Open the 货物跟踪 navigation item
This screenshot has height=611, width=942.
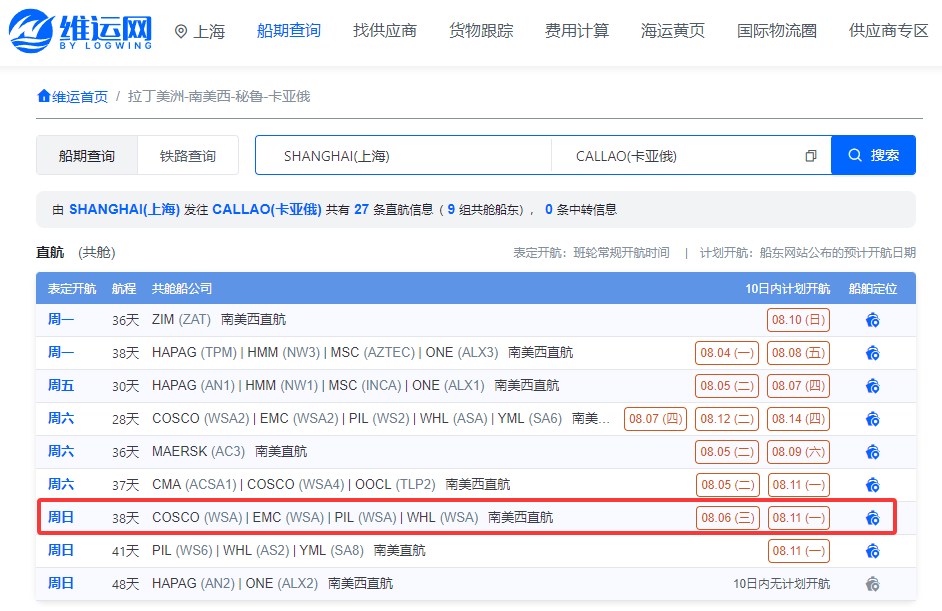(481, 31)
